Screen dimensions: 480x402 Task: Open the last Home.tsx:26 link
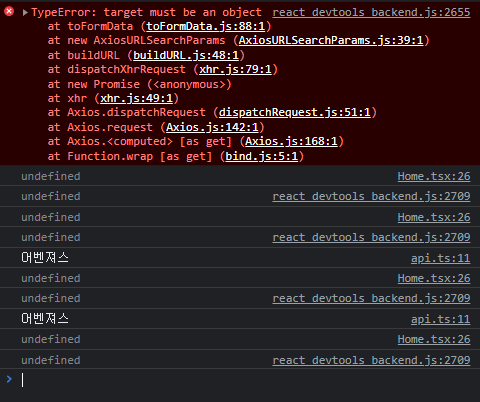(434, 339)
